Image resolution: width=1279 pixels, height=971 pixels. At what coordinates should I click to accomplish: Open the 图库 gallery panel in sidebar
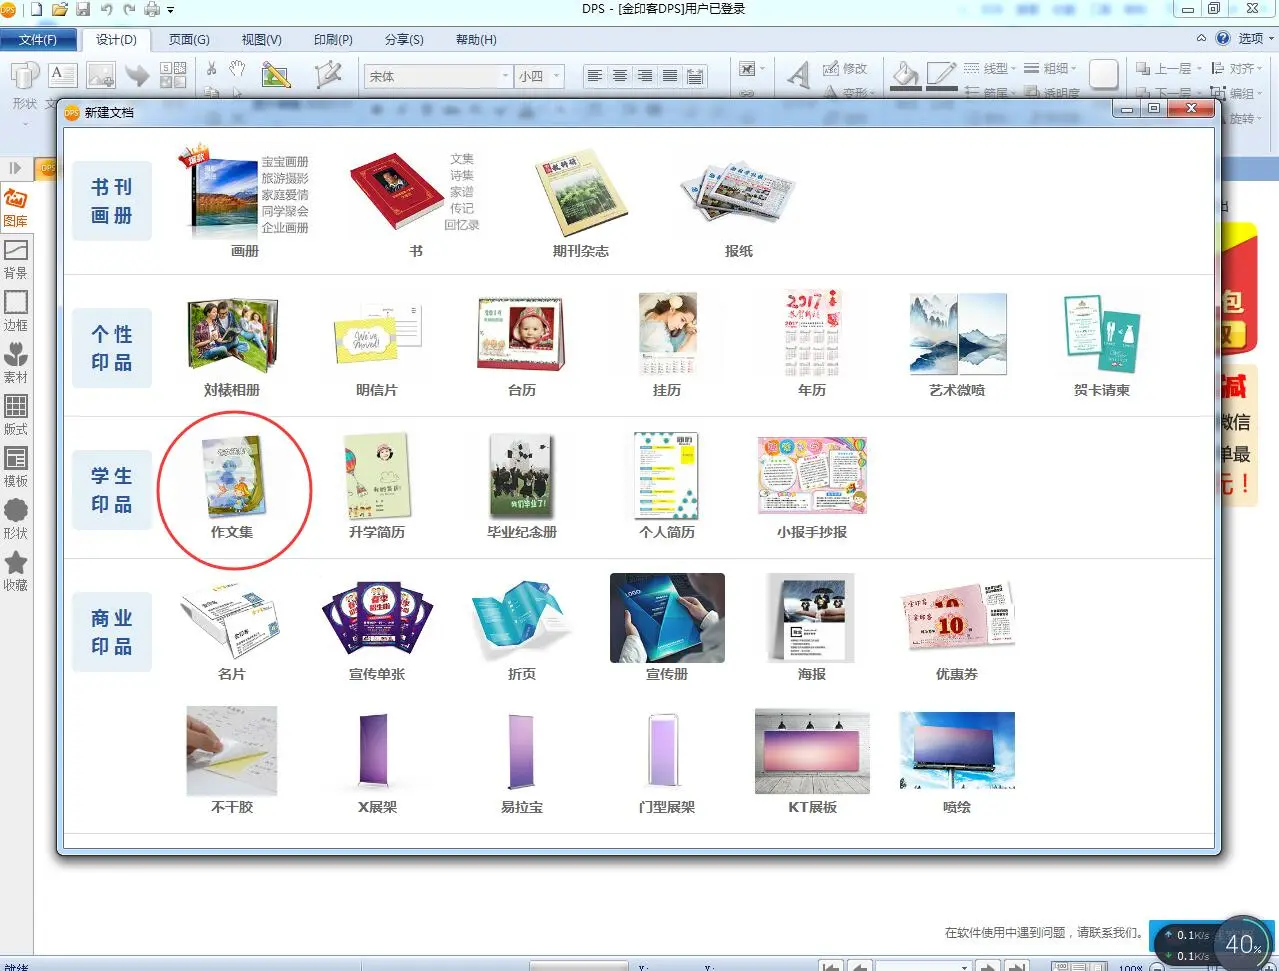tap(16, 206)
